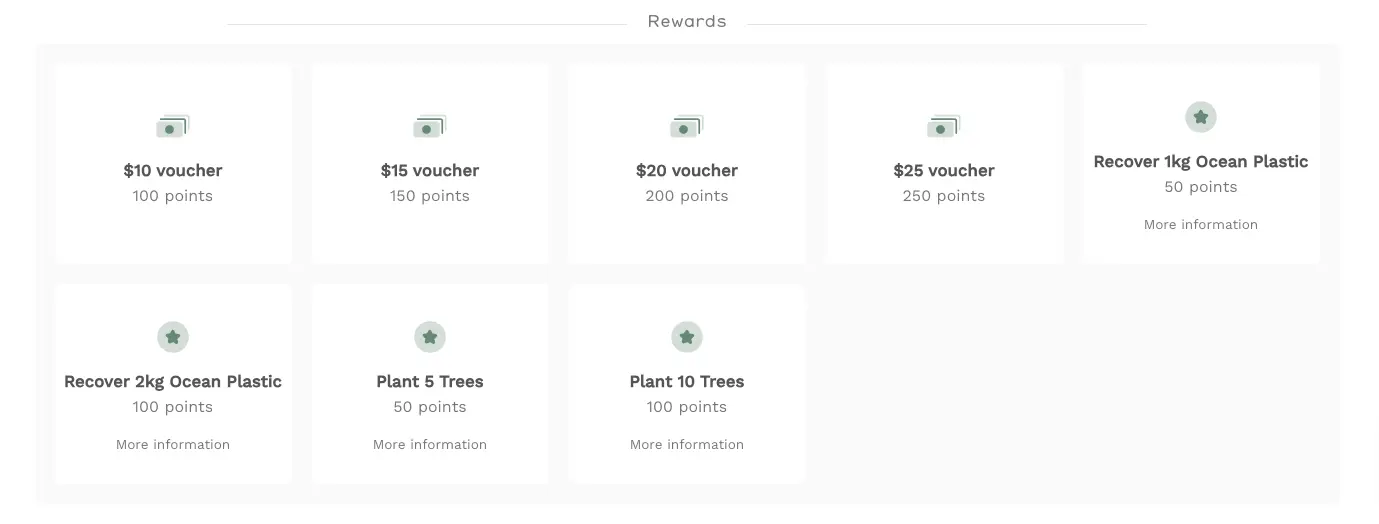This screenshot has height=524, width=1379.
Task: Pick the $20 voucher reward title
Action: (x=687, y=171)
